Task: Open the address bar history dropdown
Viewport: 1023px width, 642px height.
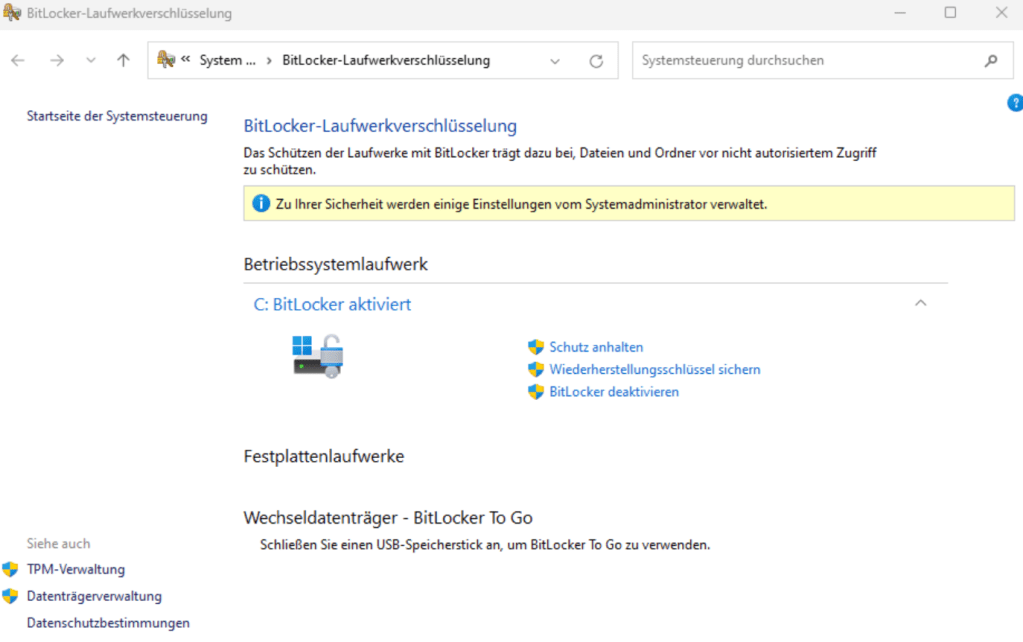Action: (x=555, y=60)
